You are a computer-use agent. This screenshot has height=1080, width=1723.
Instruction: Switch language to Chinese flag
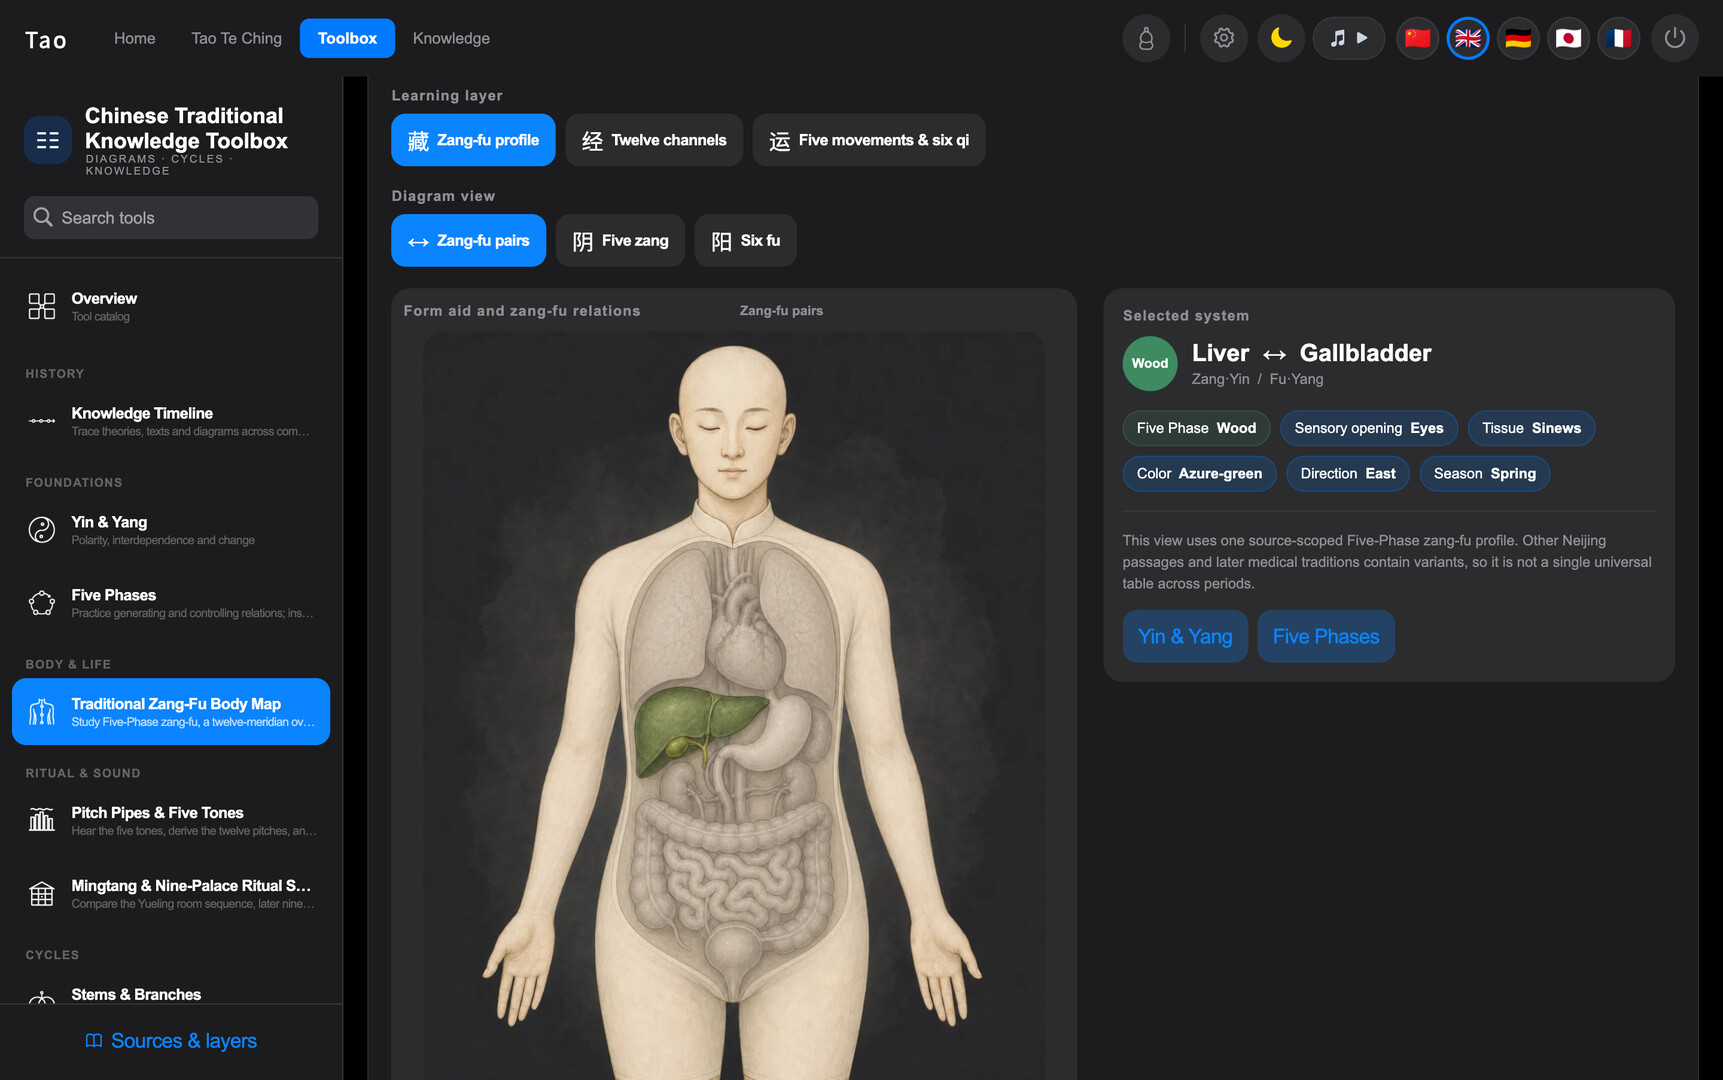1417,38
